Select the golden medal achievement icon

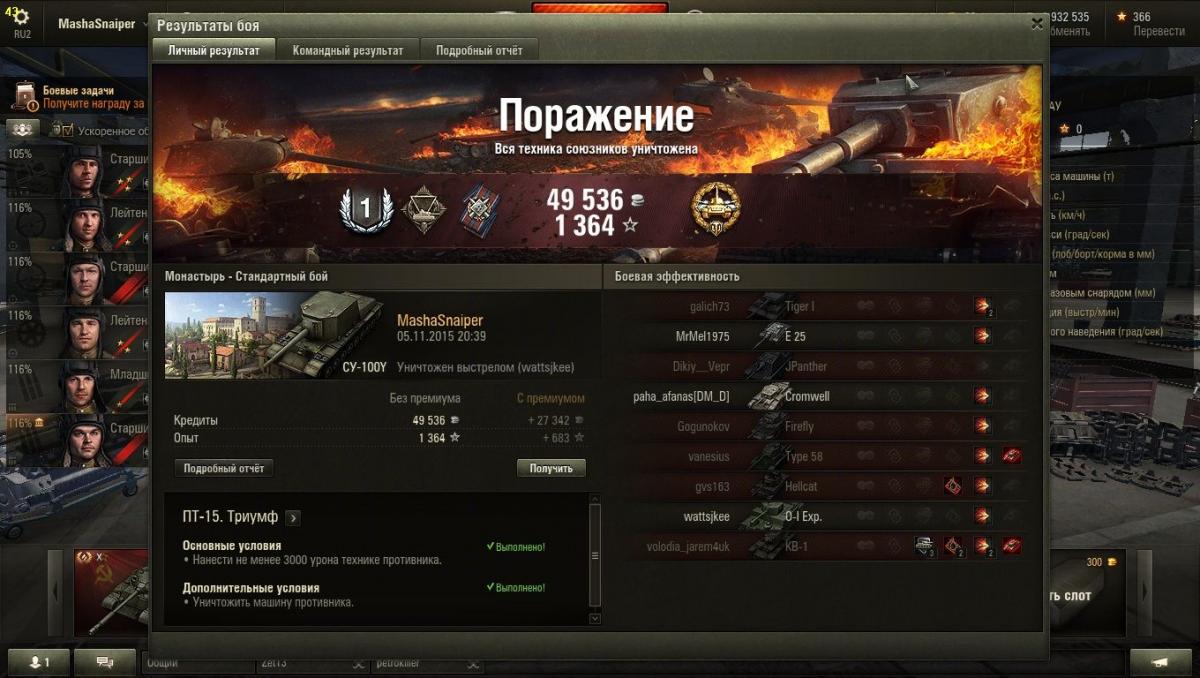pyautogui.click(x=716, y=210)
